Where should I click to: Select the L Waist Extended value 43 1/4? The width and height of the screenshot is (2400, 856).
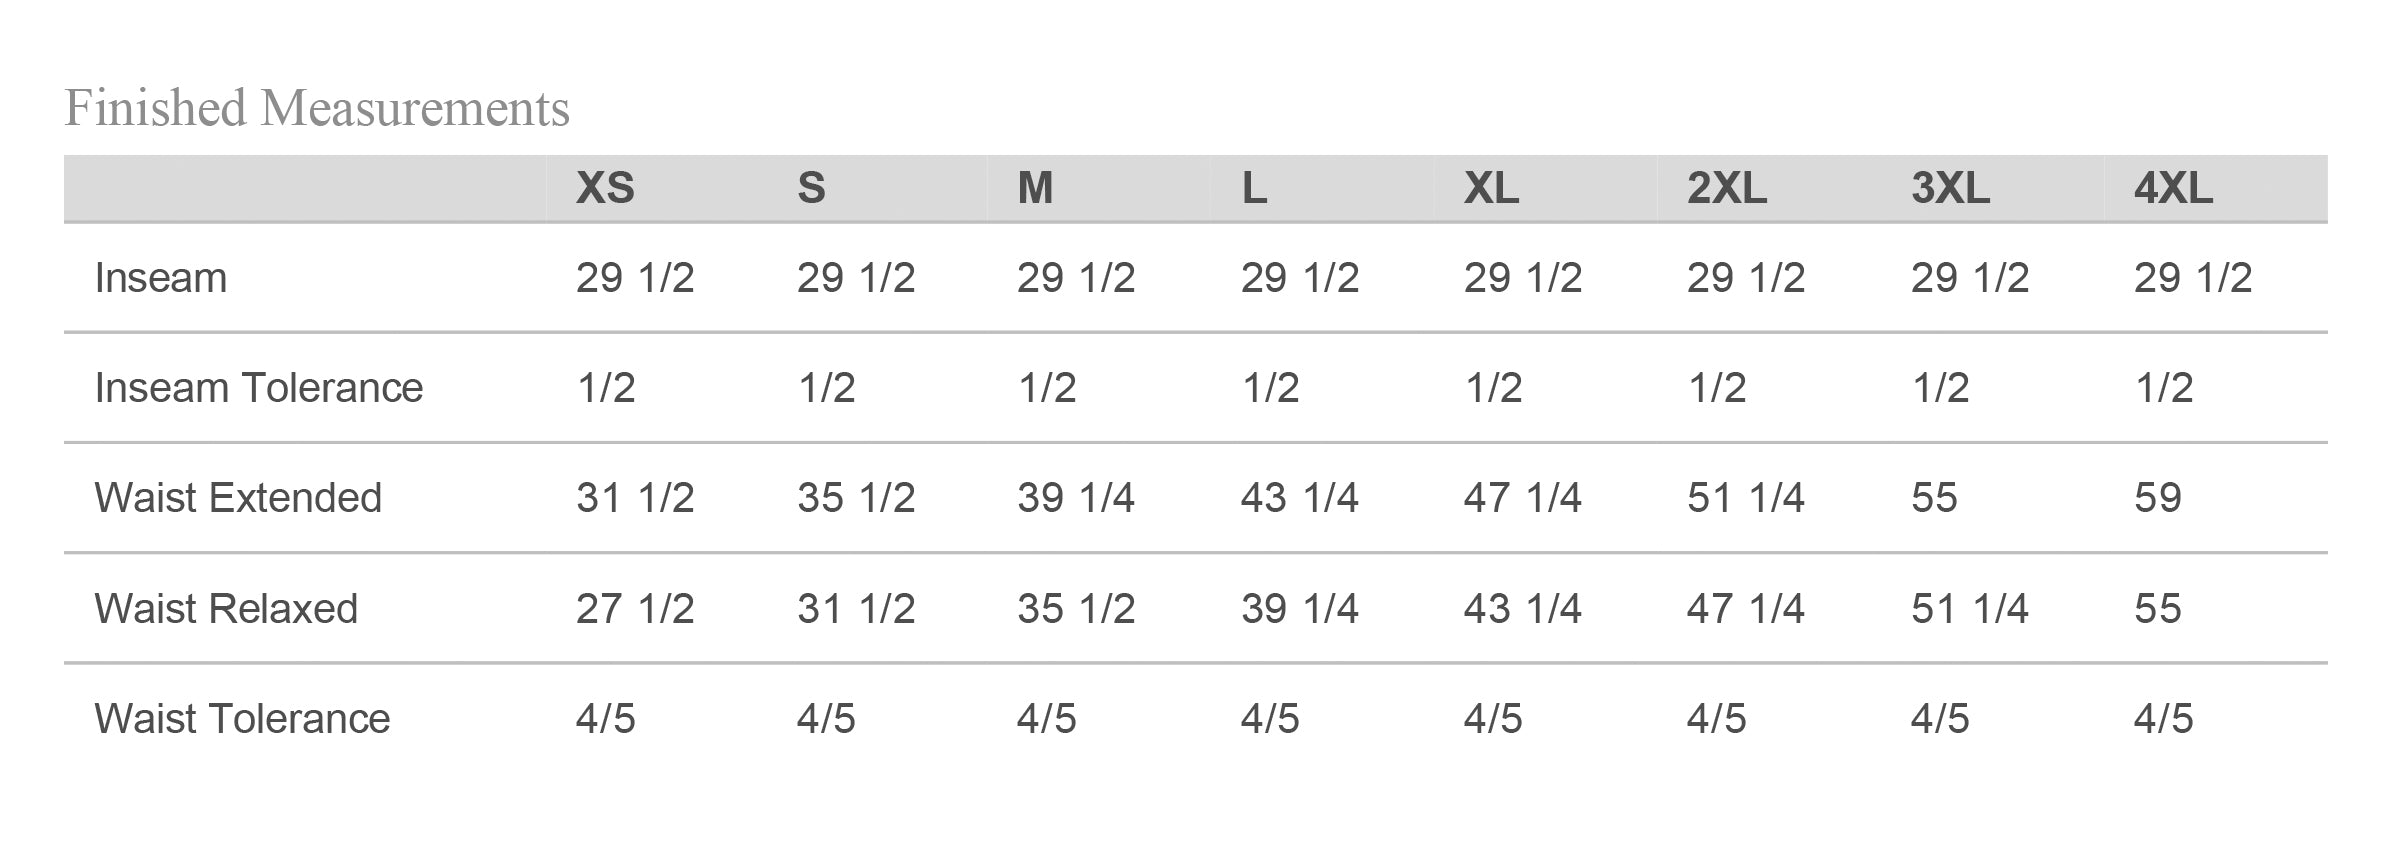pos(1299,498)
